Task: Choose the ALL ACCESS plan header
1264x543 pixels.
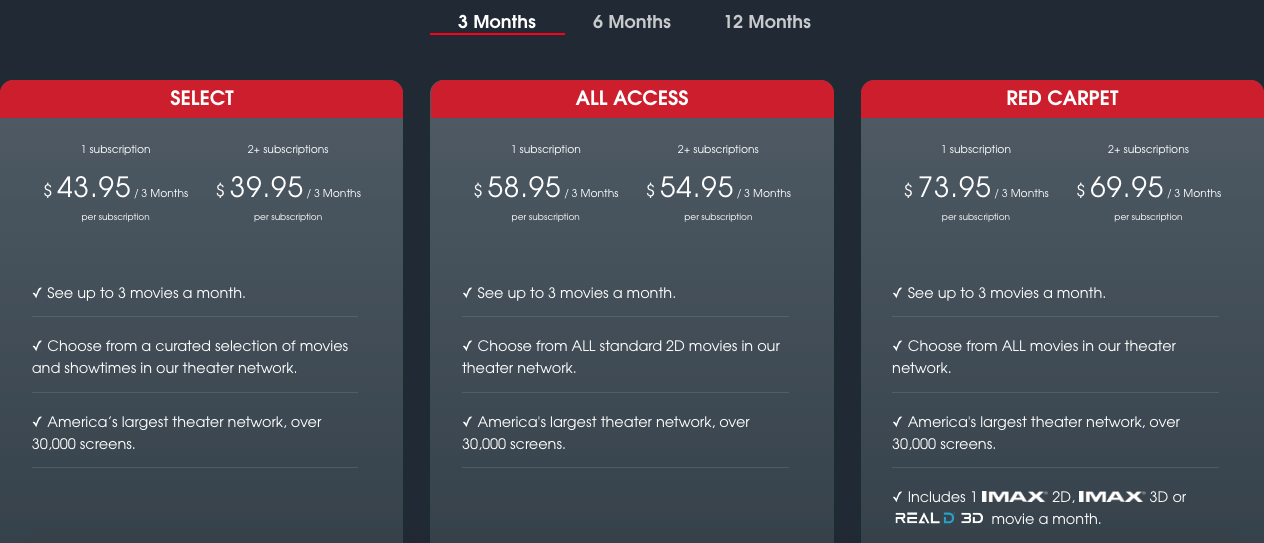Action: click(632, 98)
